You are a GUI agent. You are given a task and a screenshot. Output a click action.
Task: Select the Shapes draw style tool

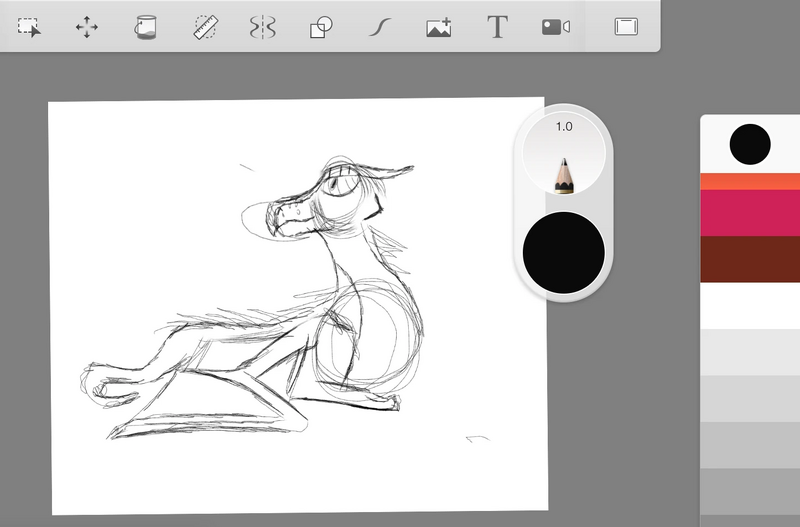click(x=321, y=27)
